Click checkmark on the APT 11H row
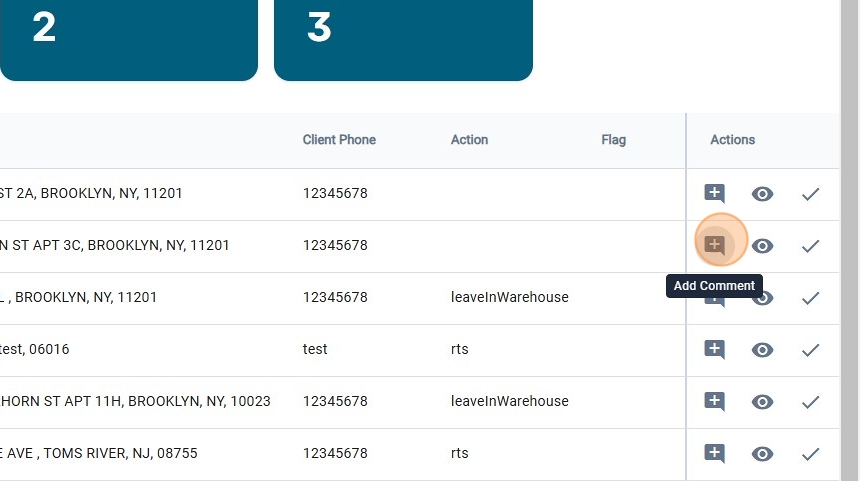Screen dimensions: 860x481 (810, 402)
